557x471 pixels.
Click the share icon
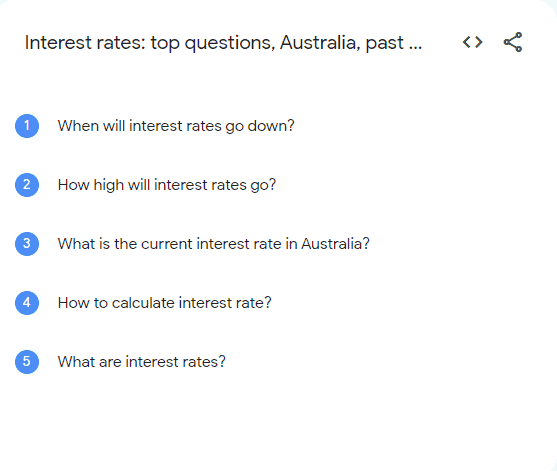tap(513, 42)
